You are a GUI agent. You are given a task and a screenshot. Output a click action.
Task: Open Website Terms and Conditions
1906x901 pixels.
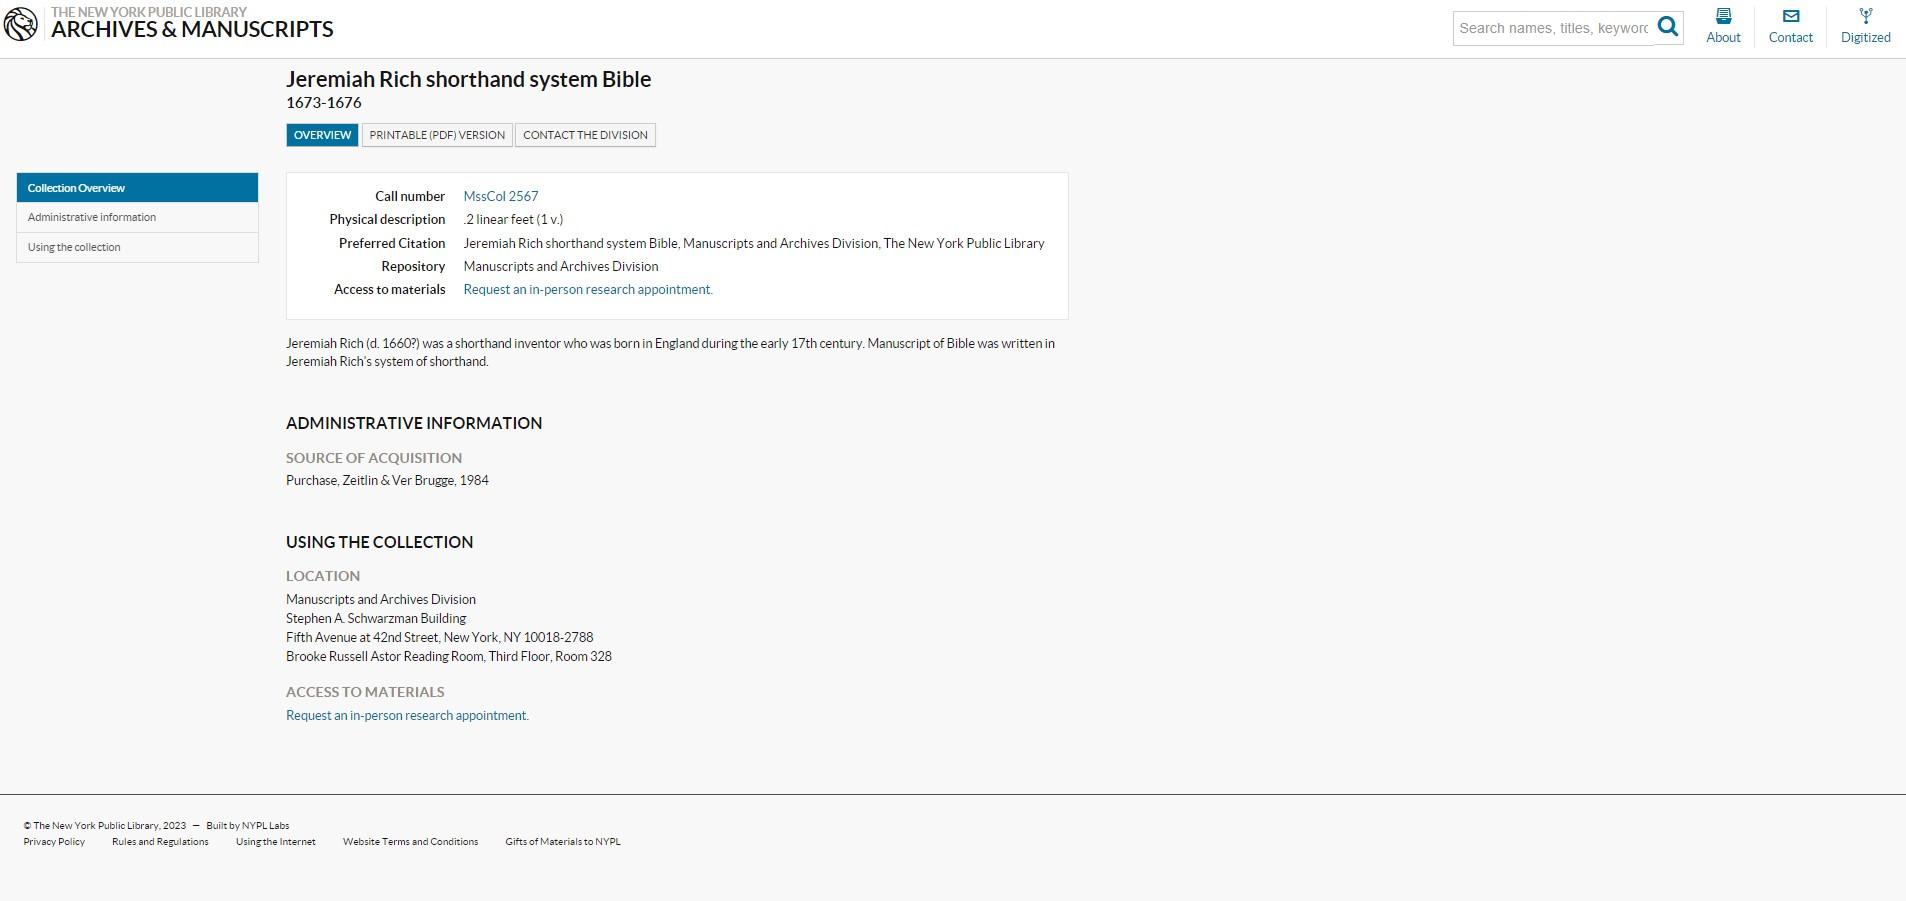(x=410, y=841)
